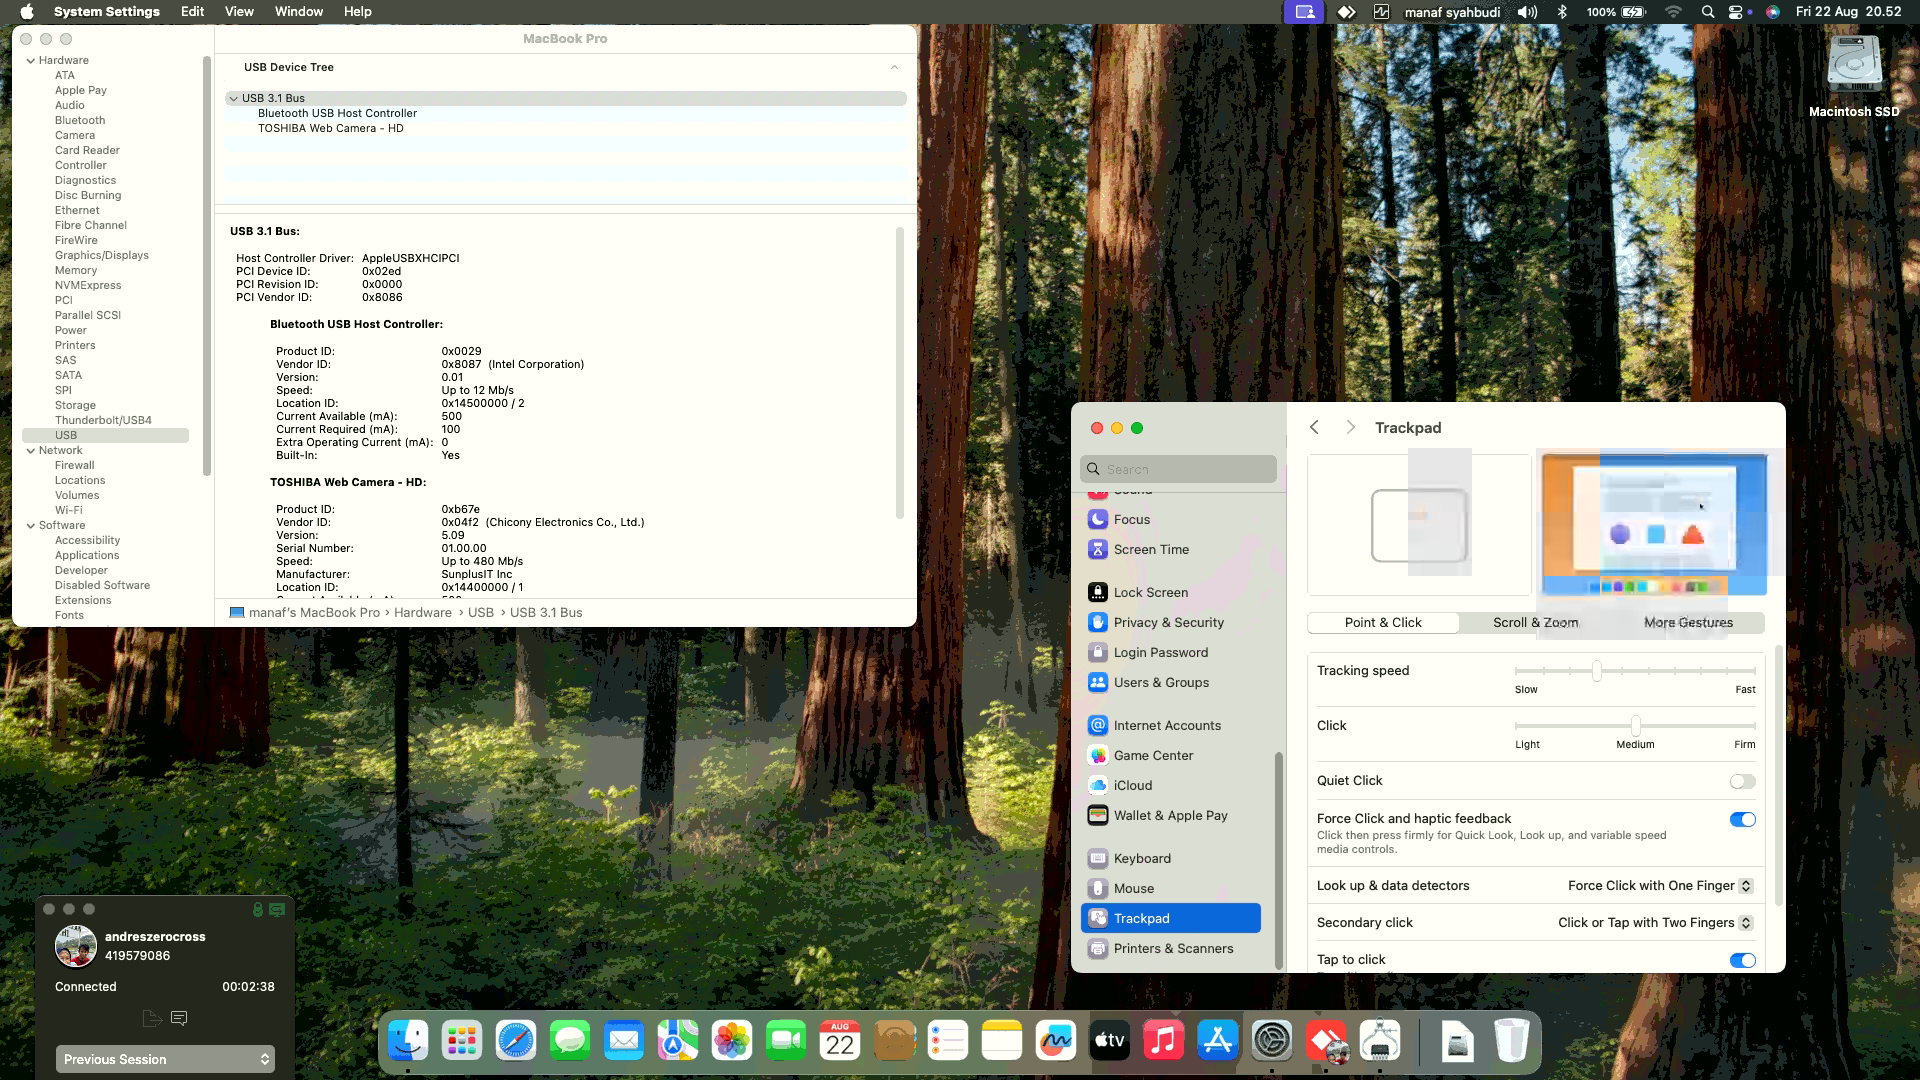Select Graphics/Displays in Hardware list
Viewport: 1920px width, 1080px height.
coord(102,255)
